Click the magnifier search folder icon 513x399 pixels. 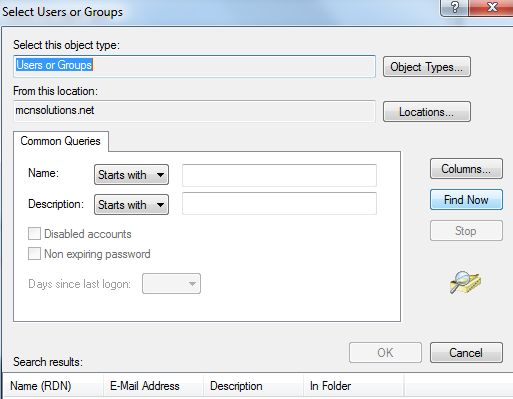465,282
